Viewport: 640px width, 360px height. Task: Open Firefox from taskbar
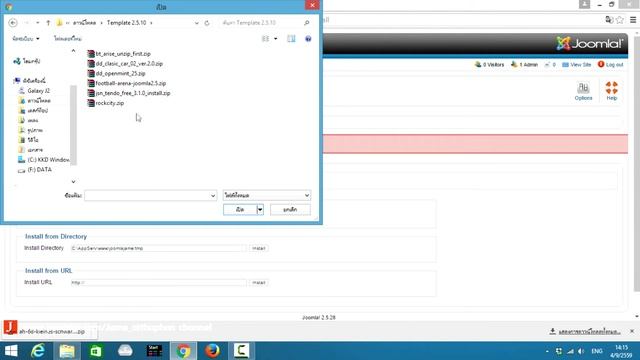(x=212, y=351)
